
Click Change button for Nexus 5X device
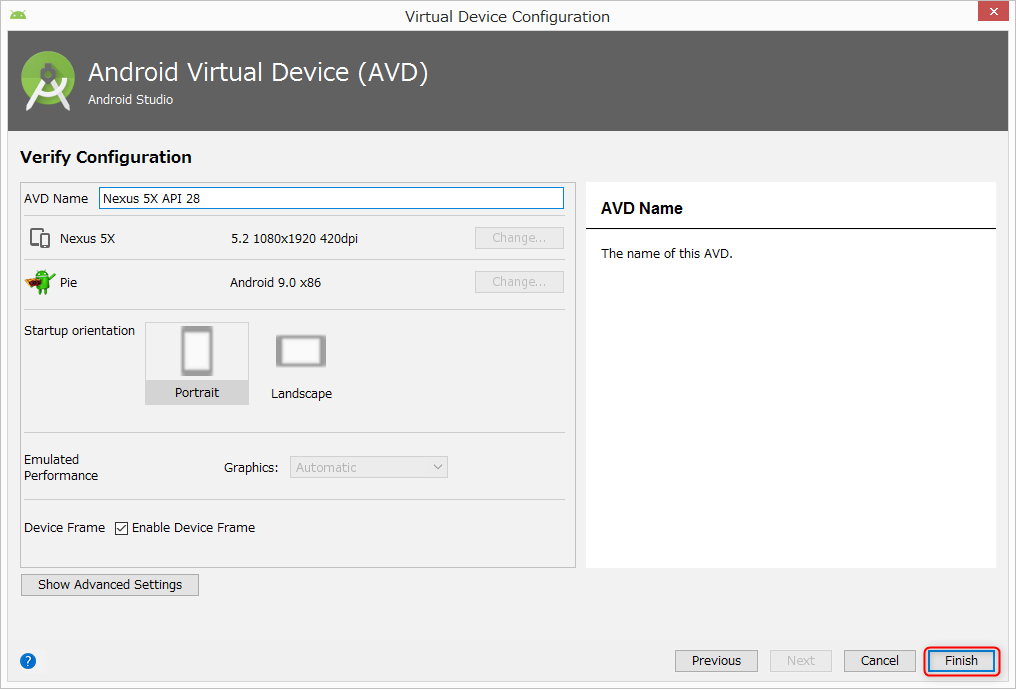(519, 238)
